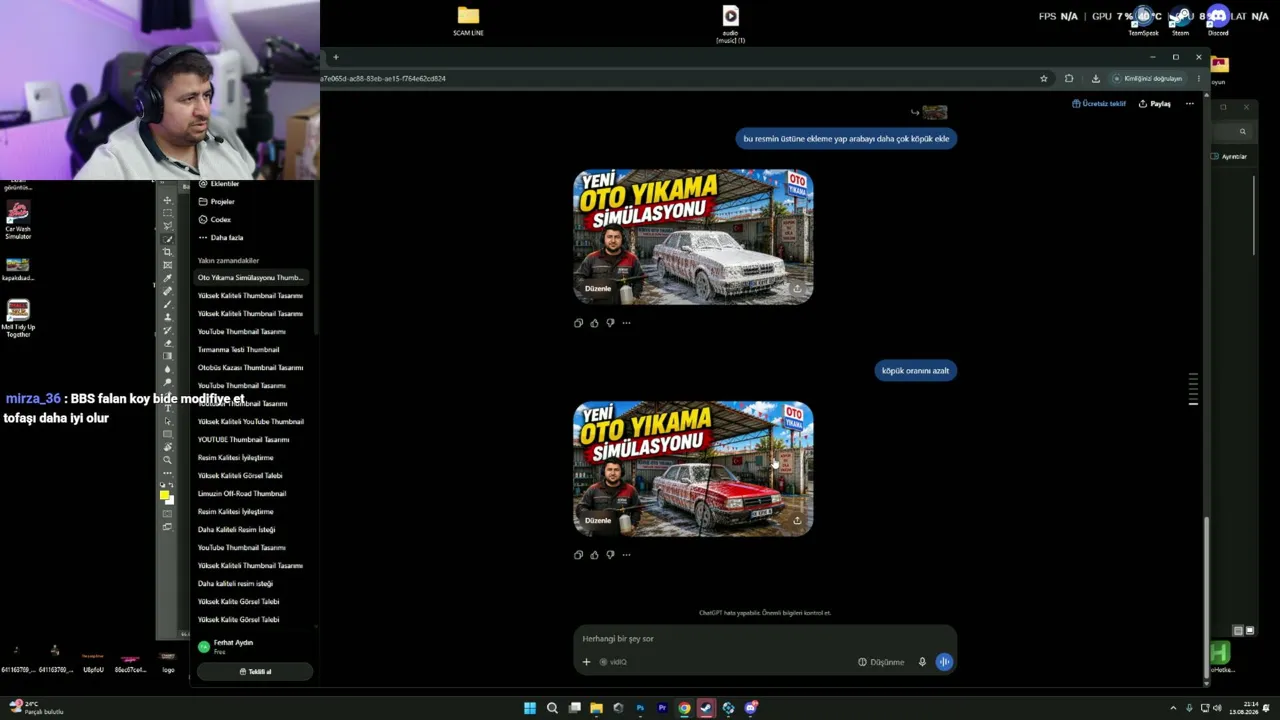Open the browser downloads icon

(1096, 79)
